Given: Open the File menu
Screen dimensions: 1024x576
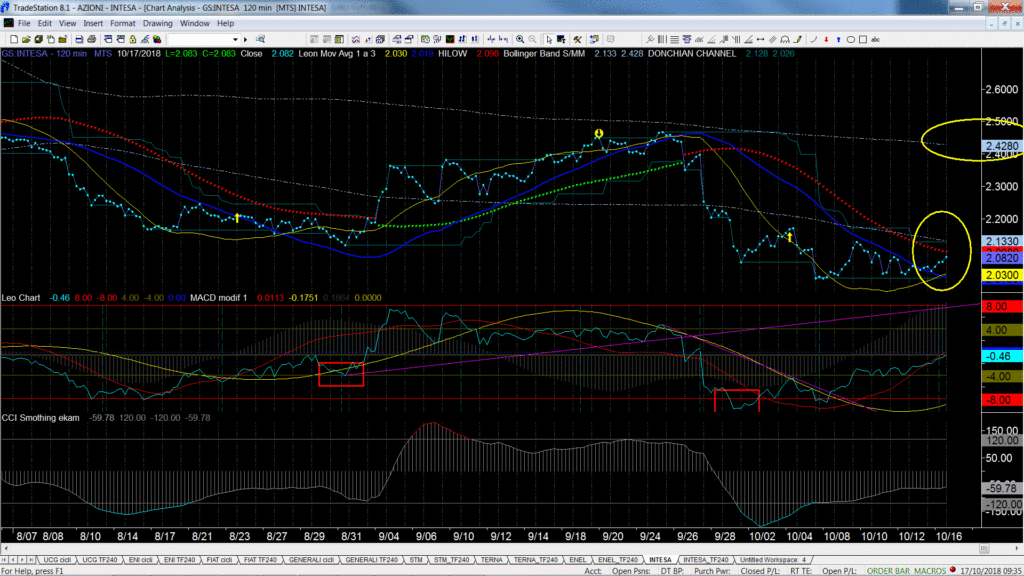Looking at the screenshot, I should click(24, 24).
